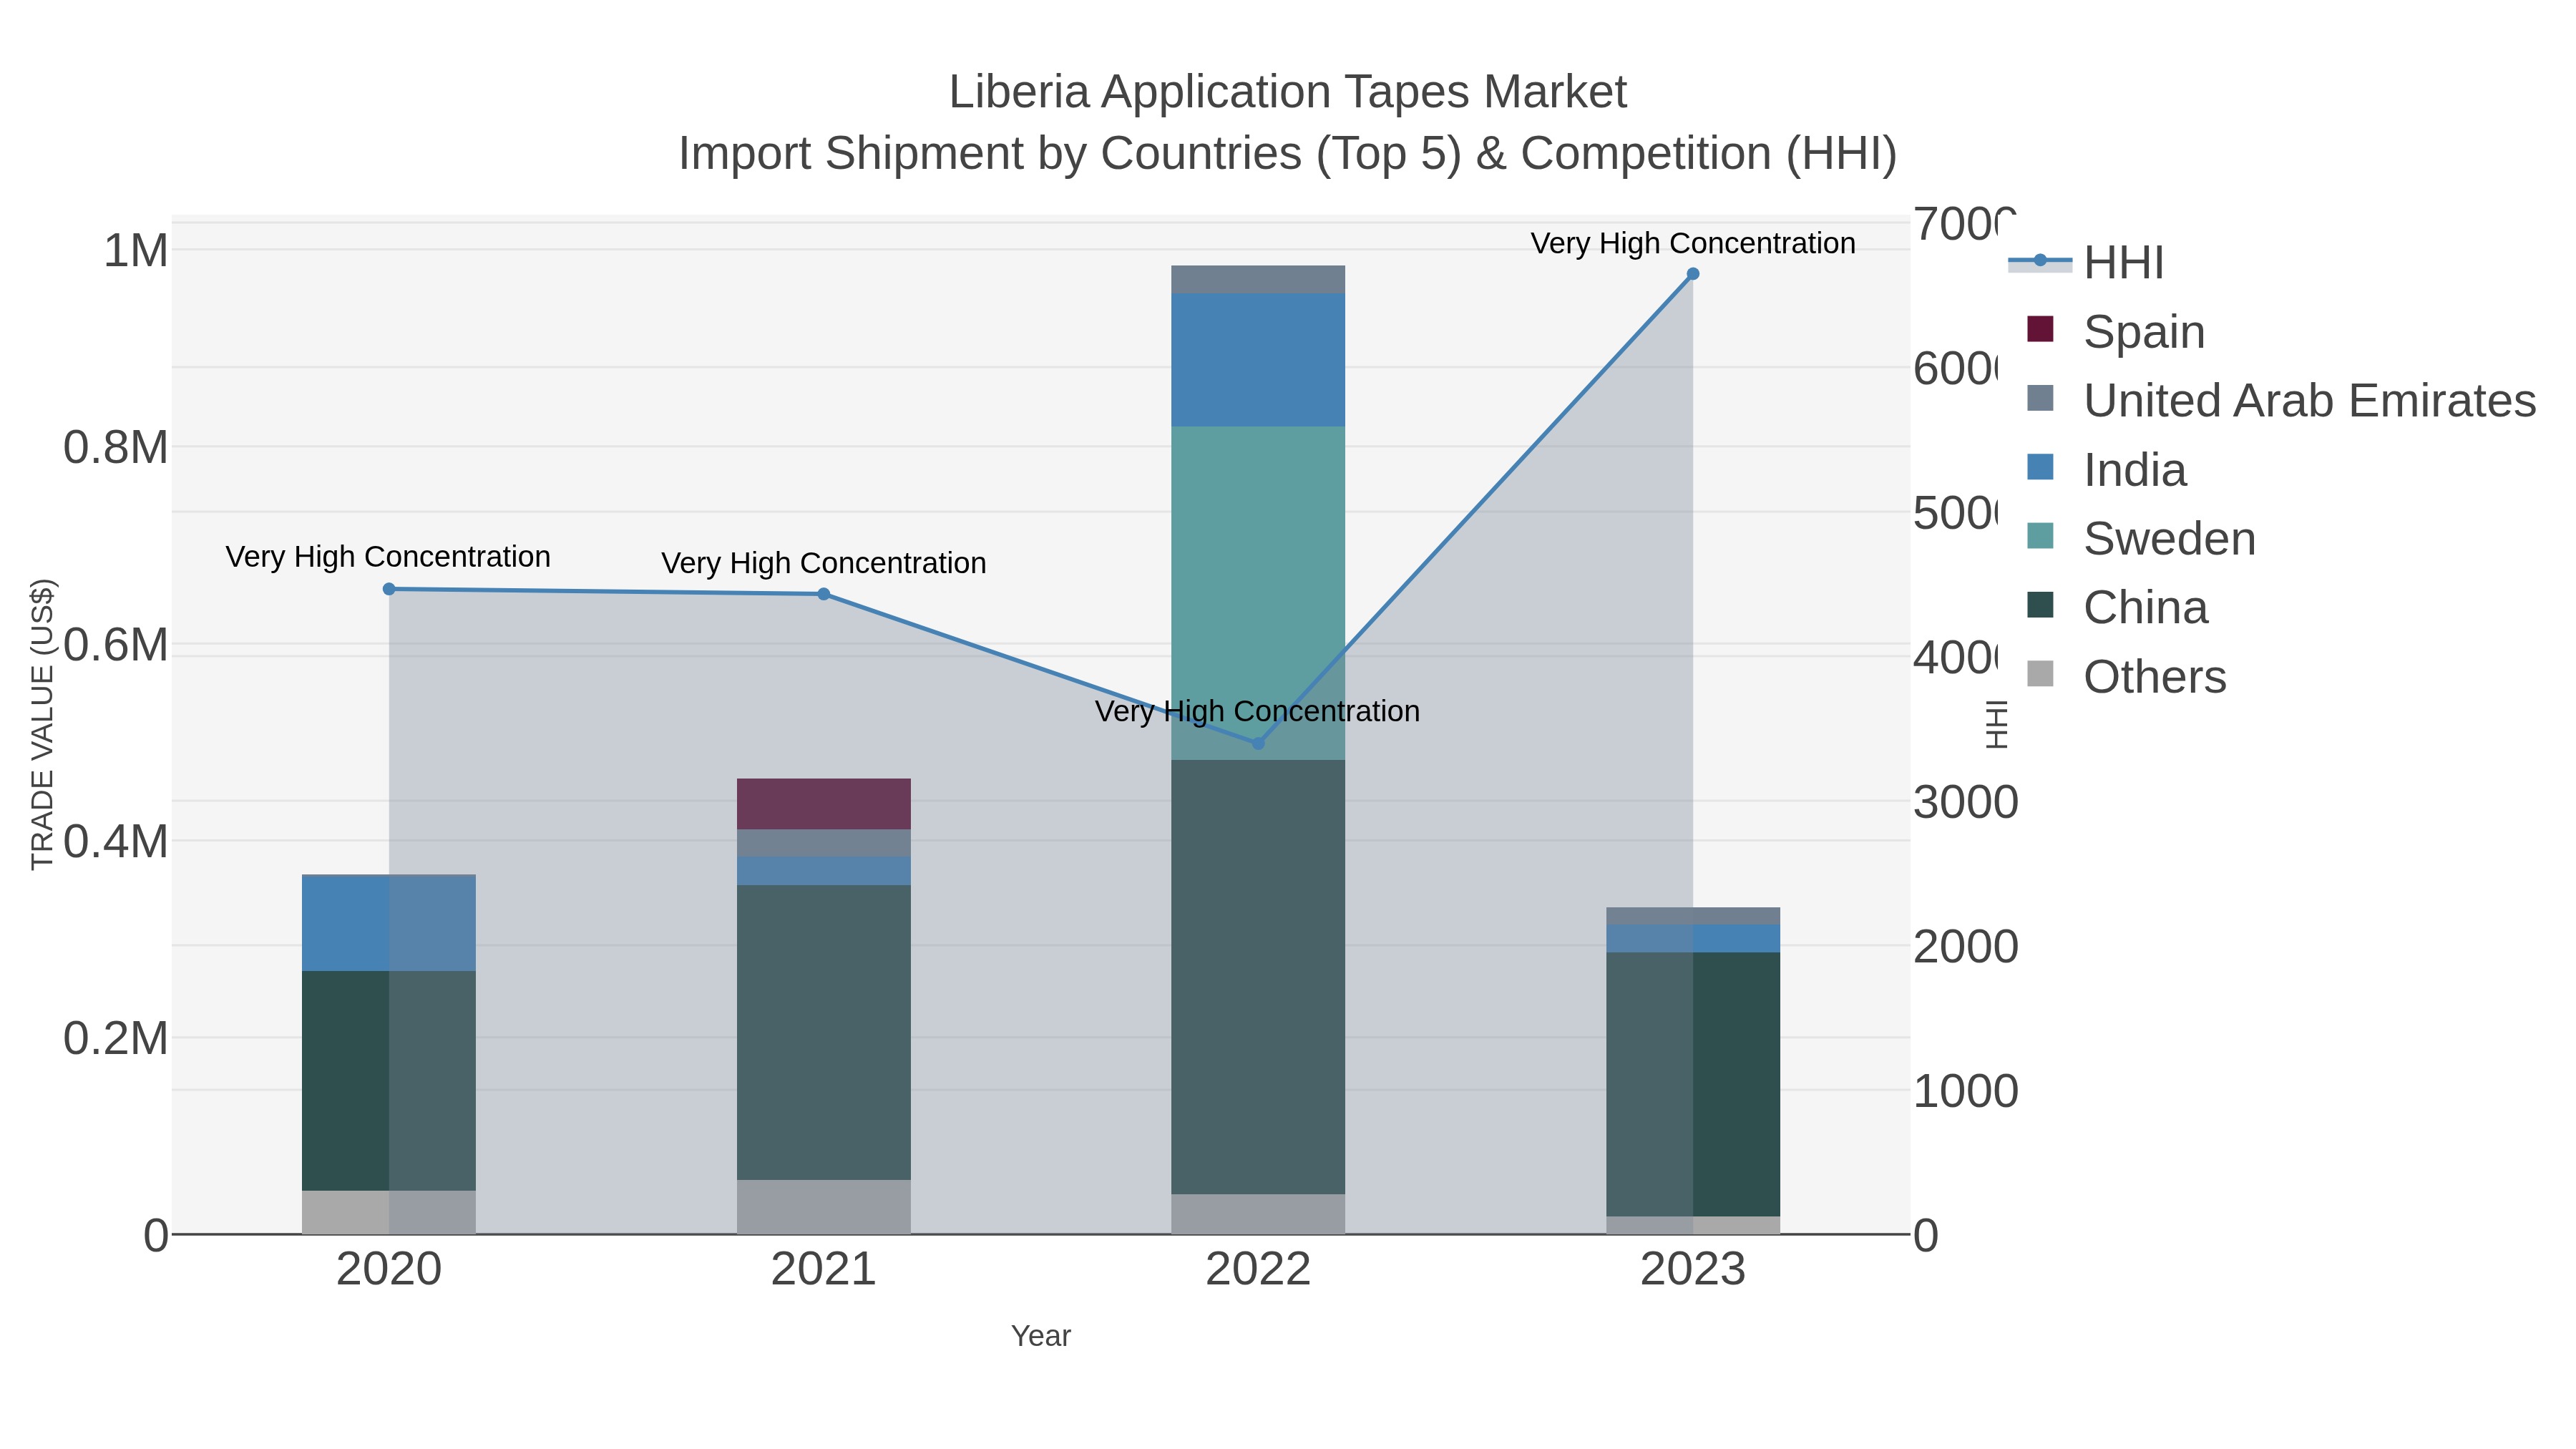This screenshot has height=1449, width=2576.
Task: Click the China segment of 2022 bar
Action: point(1258,977)
